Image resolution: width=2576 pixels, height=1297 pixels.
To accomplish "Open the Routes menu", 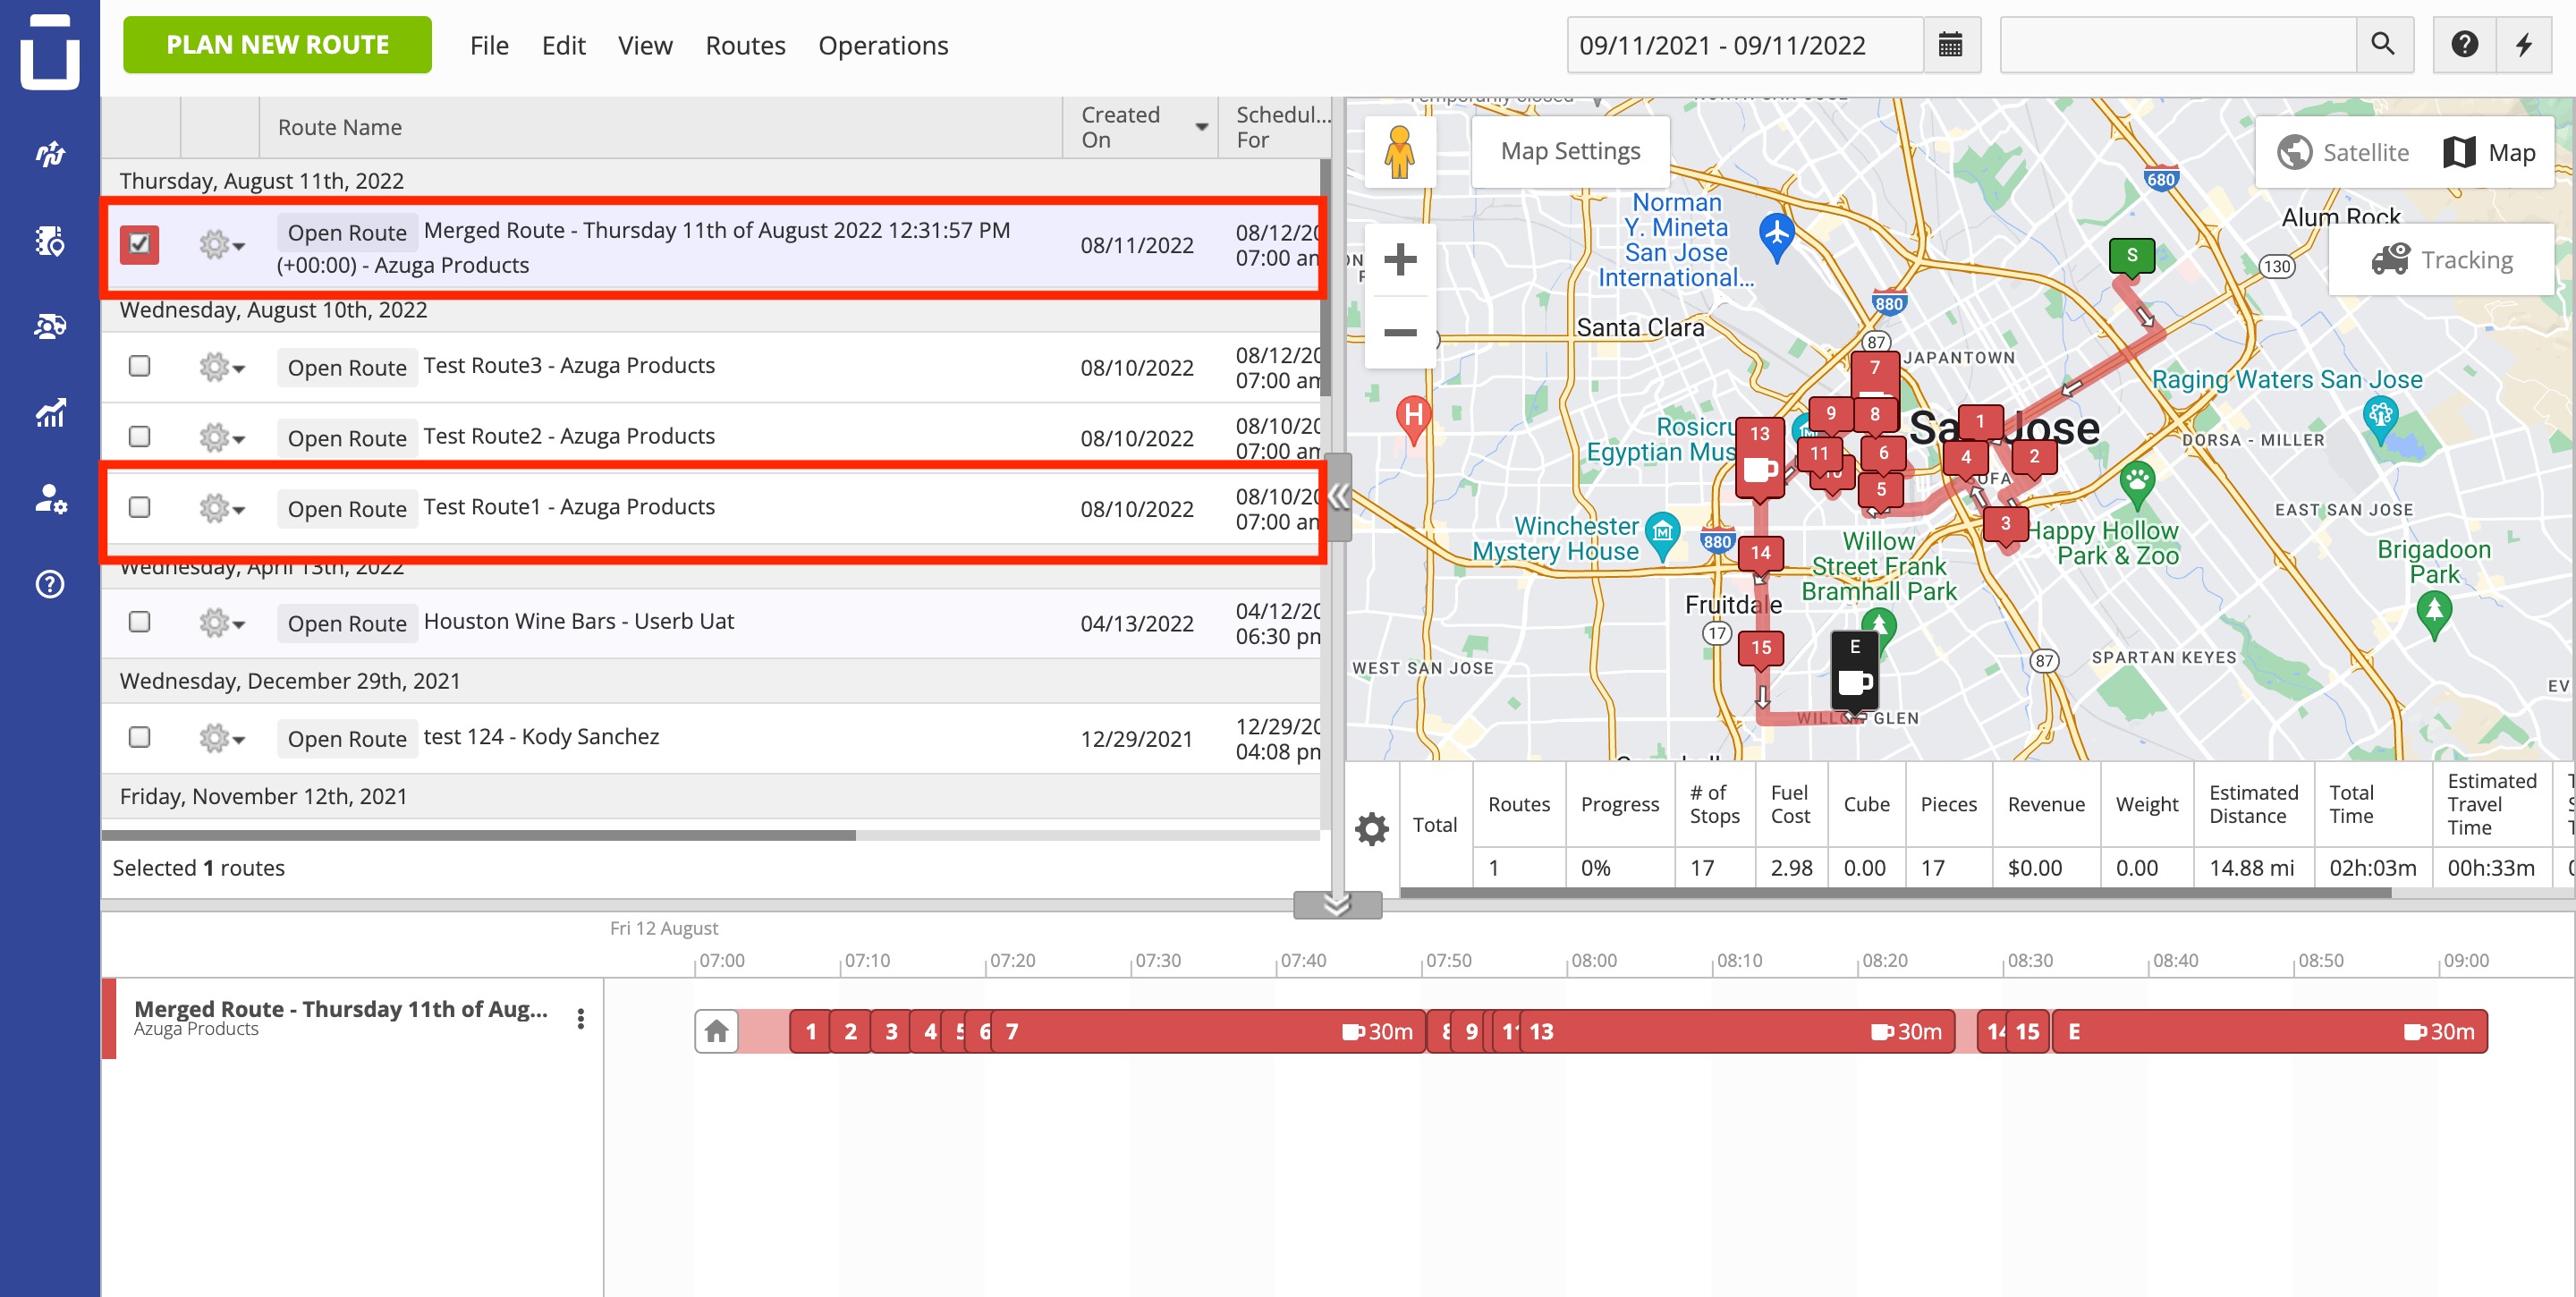I will [745, 45].
